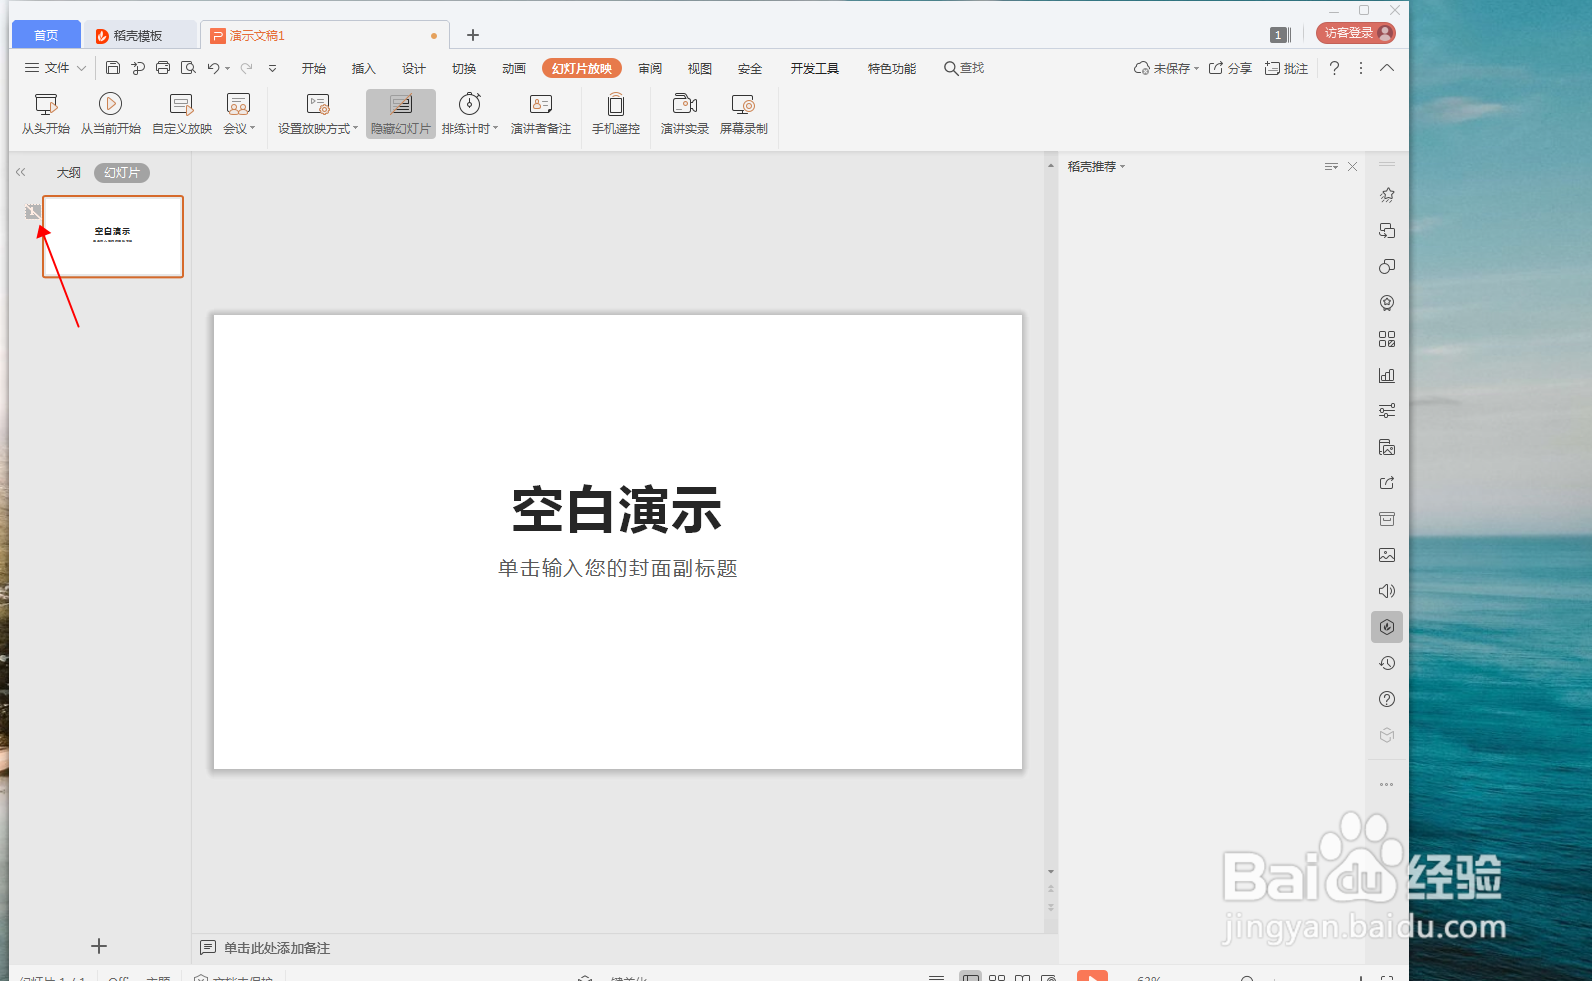Image resolution: width=1592 pixels, height=981 pixels.
Task: Open more options ellipsis in sidebar
Action: coord(1387,784)
